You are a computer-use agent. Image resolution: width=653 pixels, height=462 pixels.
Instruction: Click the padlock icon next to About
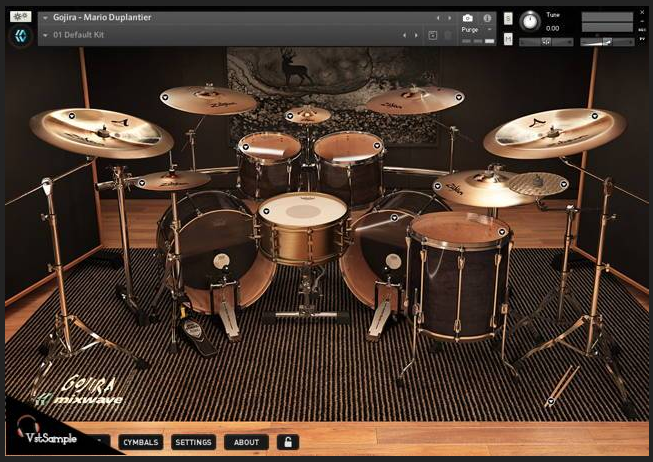(289, 442)
